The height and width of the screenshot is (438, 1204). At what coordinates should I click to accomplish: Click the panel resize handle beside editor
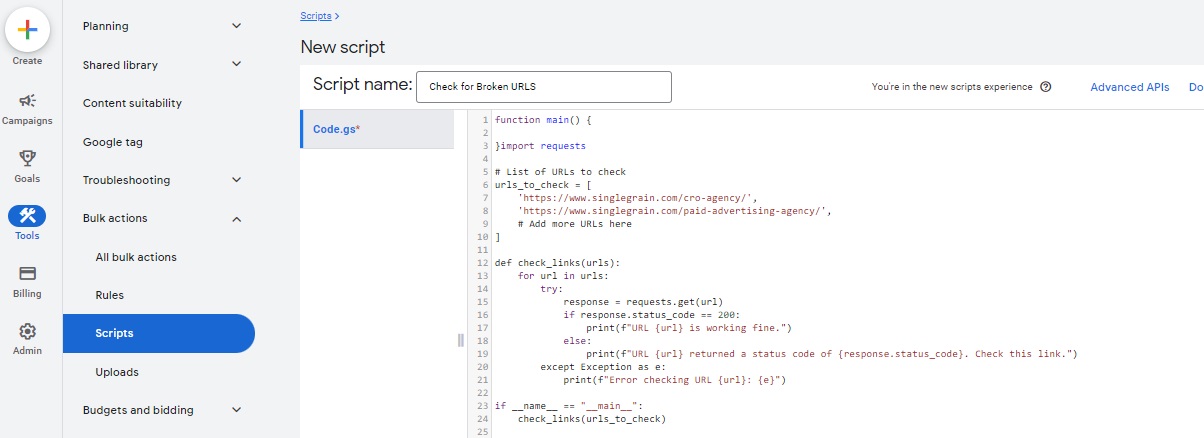point(461,340)
